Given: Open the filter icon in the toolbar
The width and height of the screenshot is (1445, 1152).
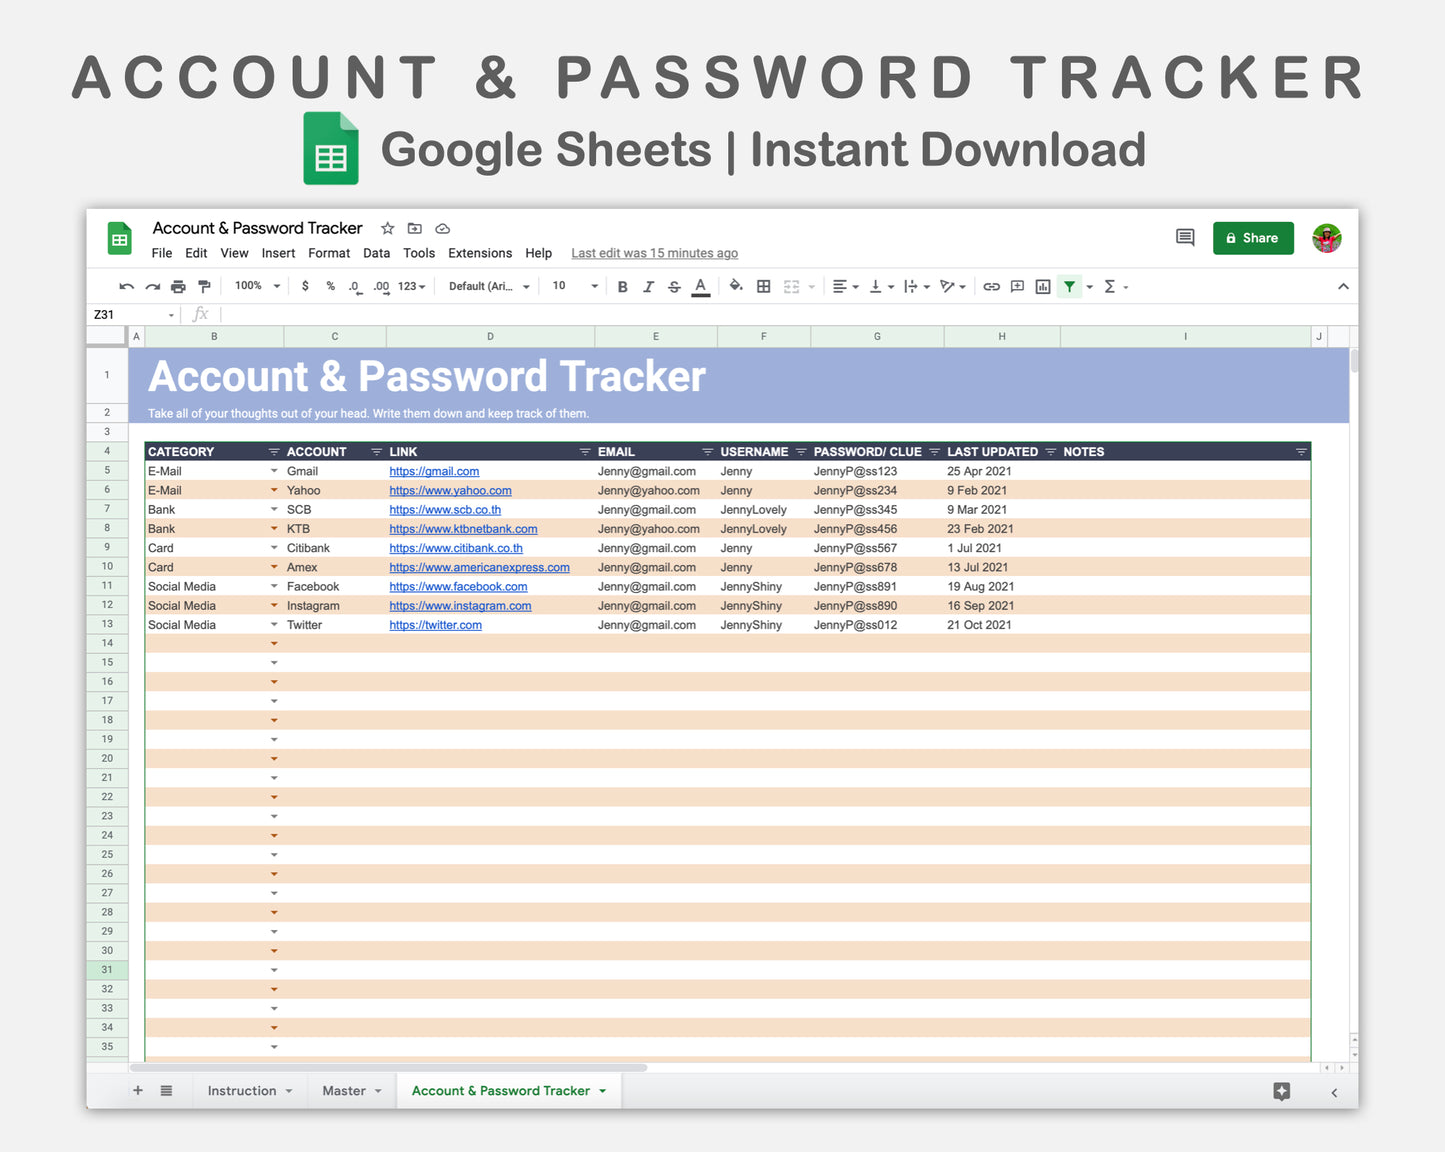Looking at the screenshot, I should (1070, 286).
